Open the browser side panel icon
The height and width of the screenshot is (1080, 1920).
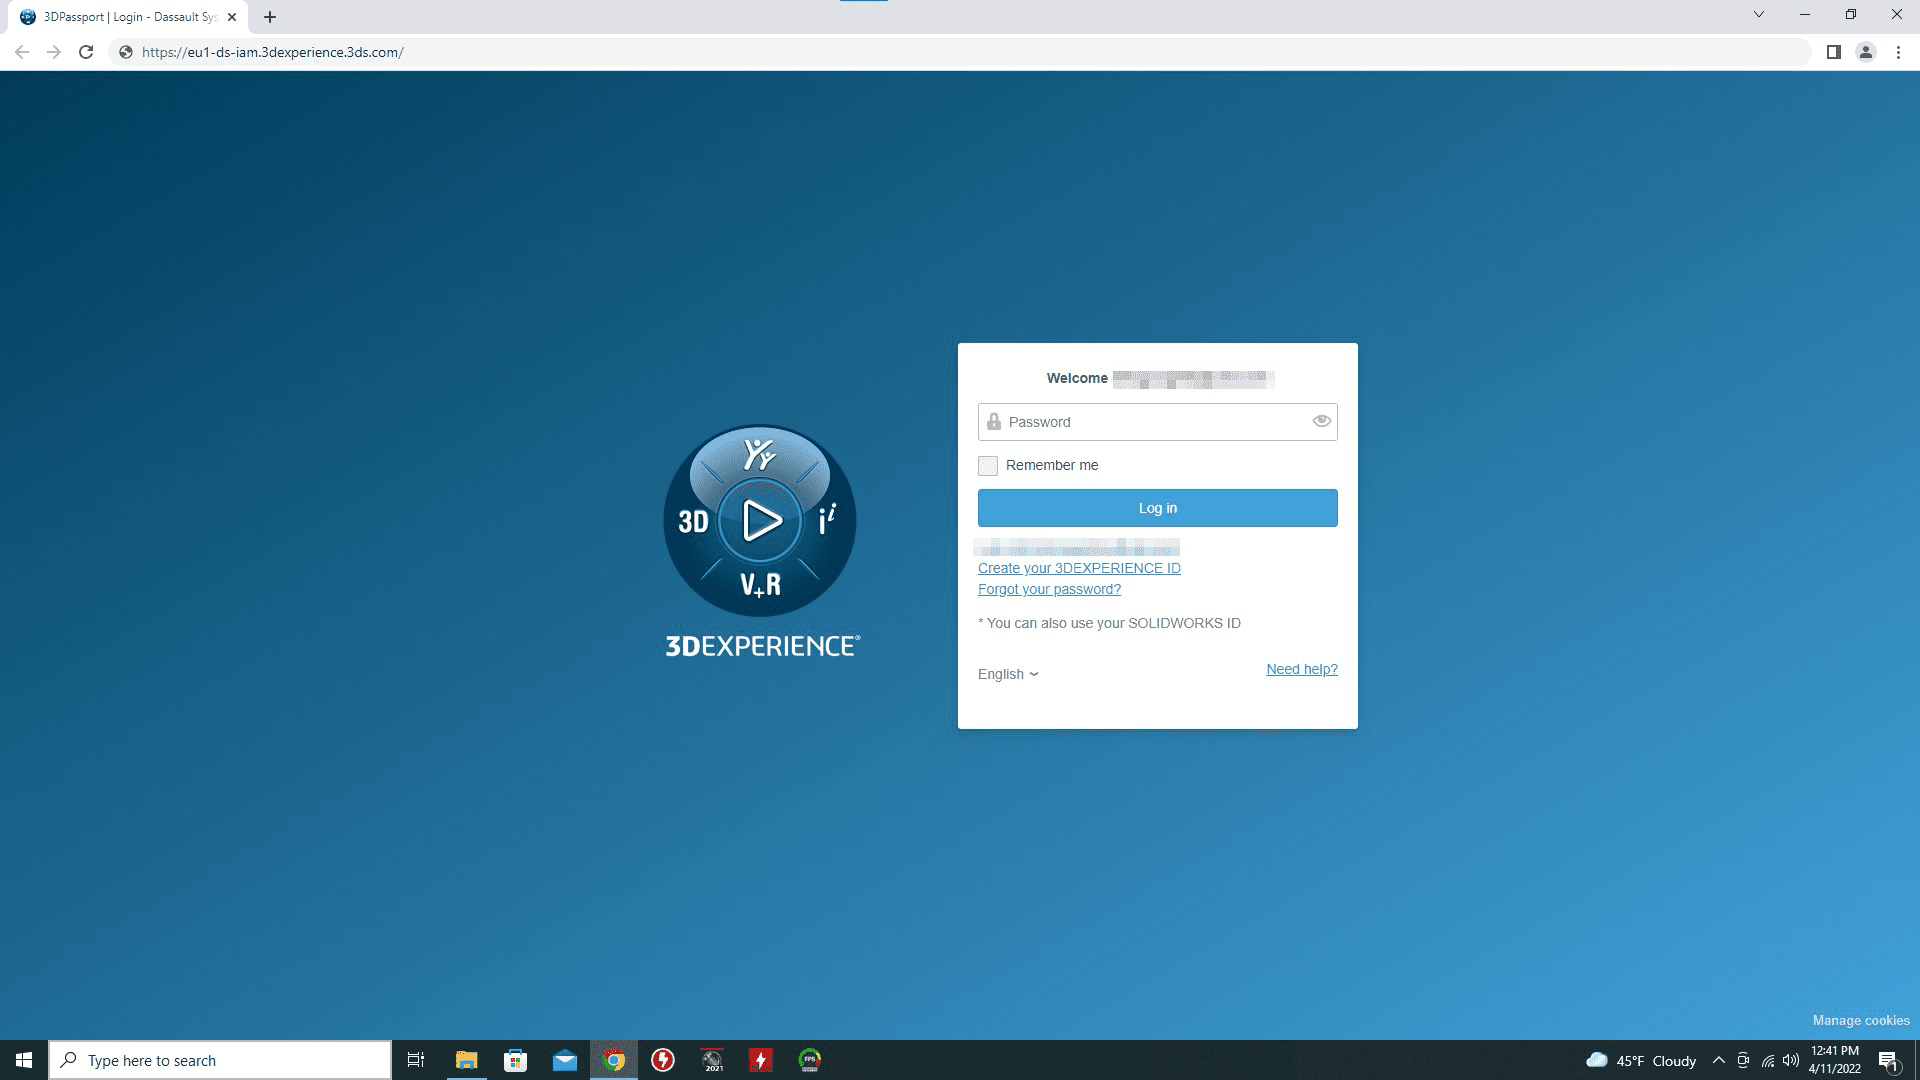[1833, 52]
